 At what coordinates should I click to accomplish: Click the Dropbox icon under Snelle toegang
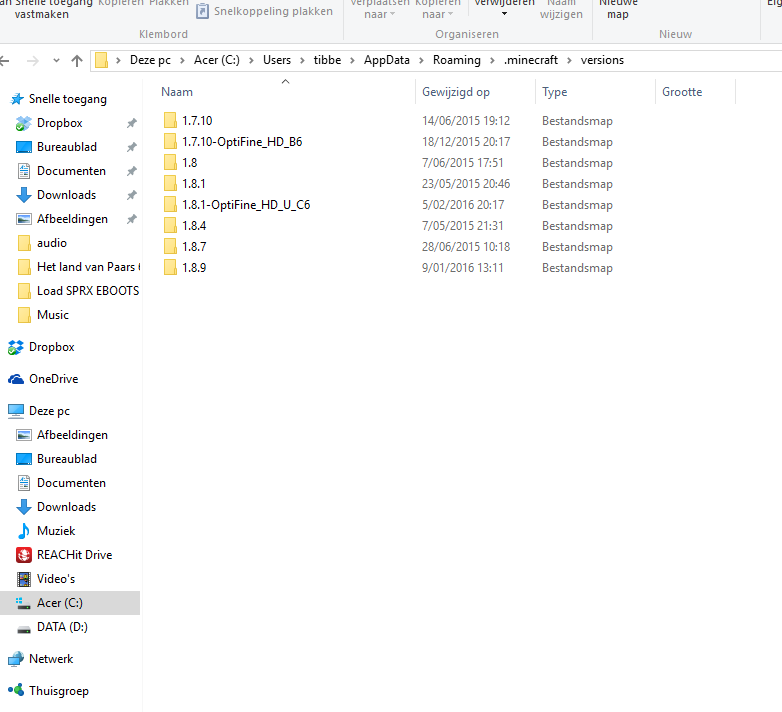[23, 123]
